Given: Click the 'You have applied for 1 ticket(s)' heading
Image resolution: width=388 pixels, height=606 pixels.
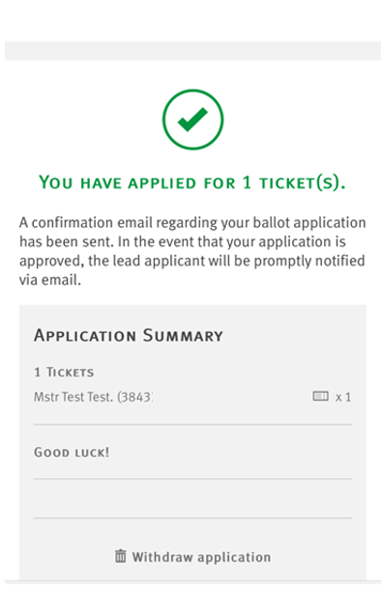Looking at the screenshot, I should [x=192, y=182].
